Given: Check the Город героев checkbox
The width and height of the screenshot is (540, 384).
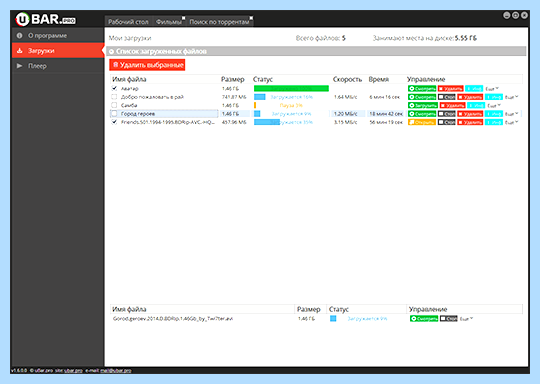Looking at the screenshot, I should coord(114,113).
